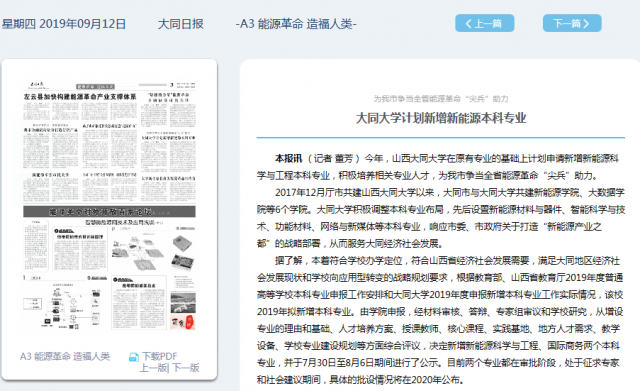
Task: Open previous edition page 上一版
Action: click(x=153, y=368)
